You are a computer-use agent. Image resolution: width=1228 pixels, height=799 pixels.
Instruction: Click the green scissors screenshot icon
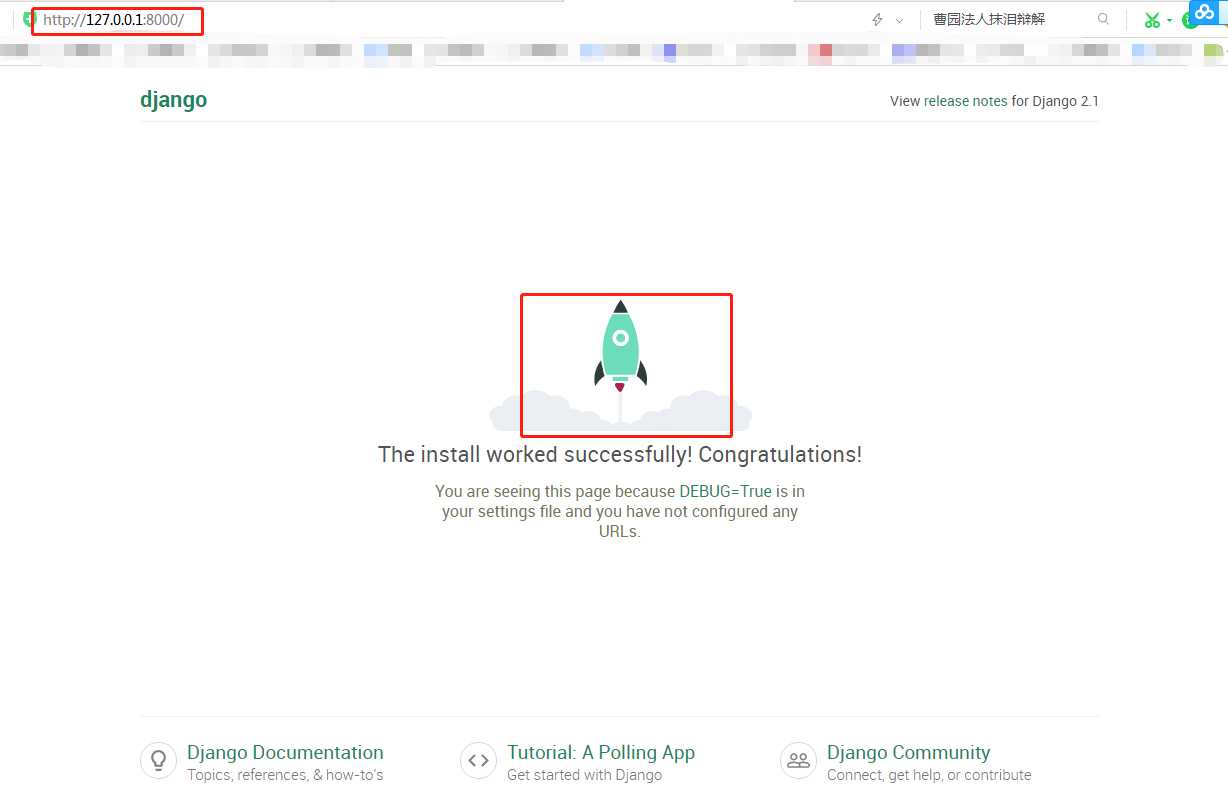tap(1152, 19)
